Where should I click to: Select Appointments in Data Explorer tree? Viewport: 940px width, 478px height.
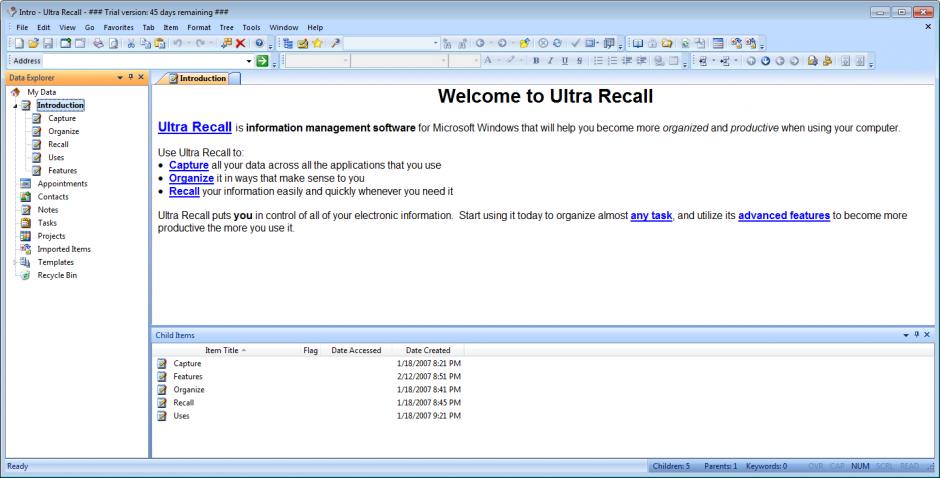point(62,184)
